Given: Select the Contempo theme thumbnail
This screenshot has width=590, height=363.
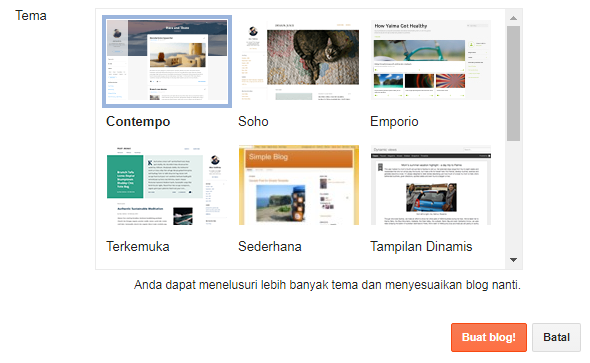Looking at the screenshot, I should tap(167, 61).
